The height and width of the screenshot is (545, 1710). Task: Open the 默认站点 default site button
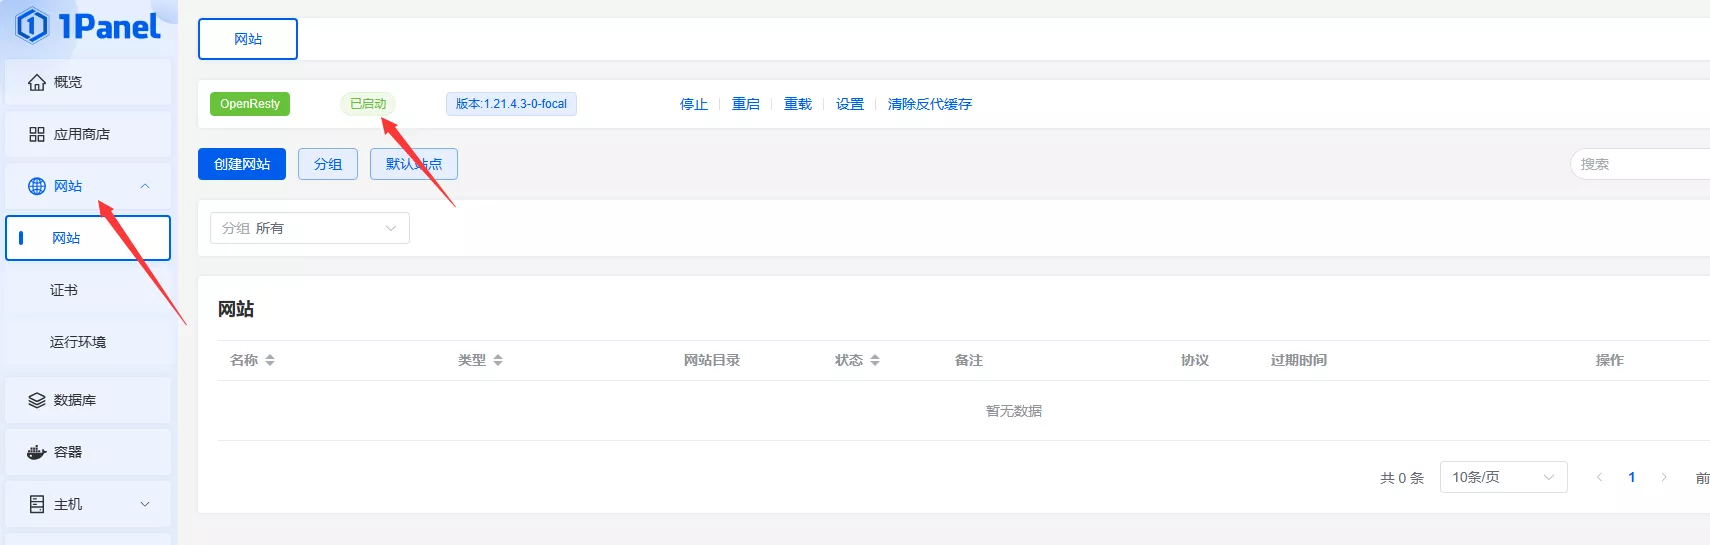414,164
